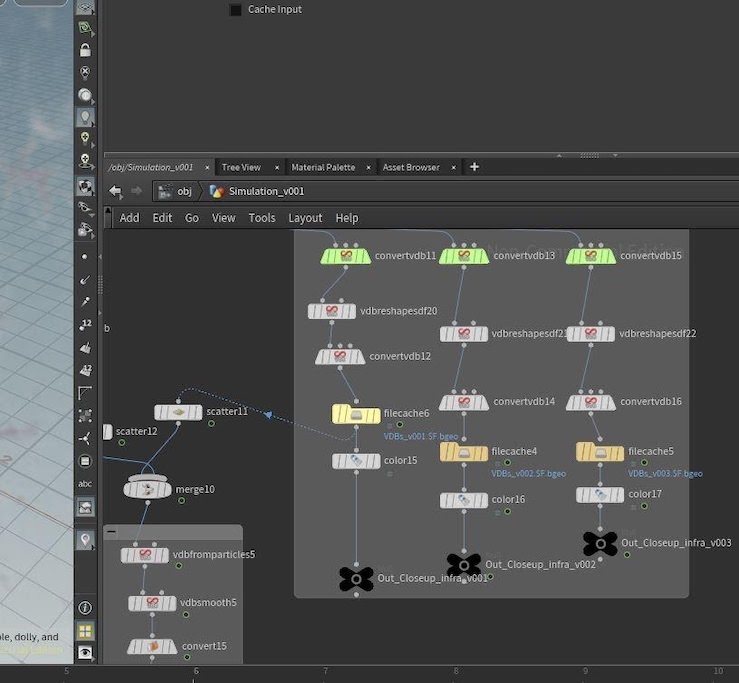Image resolution: width=739 pixels, height=683 pixels.
Task: Toggle the eye visibility icon at sidebar bottom
Action: pyautogui.click(x=86, y=652)
